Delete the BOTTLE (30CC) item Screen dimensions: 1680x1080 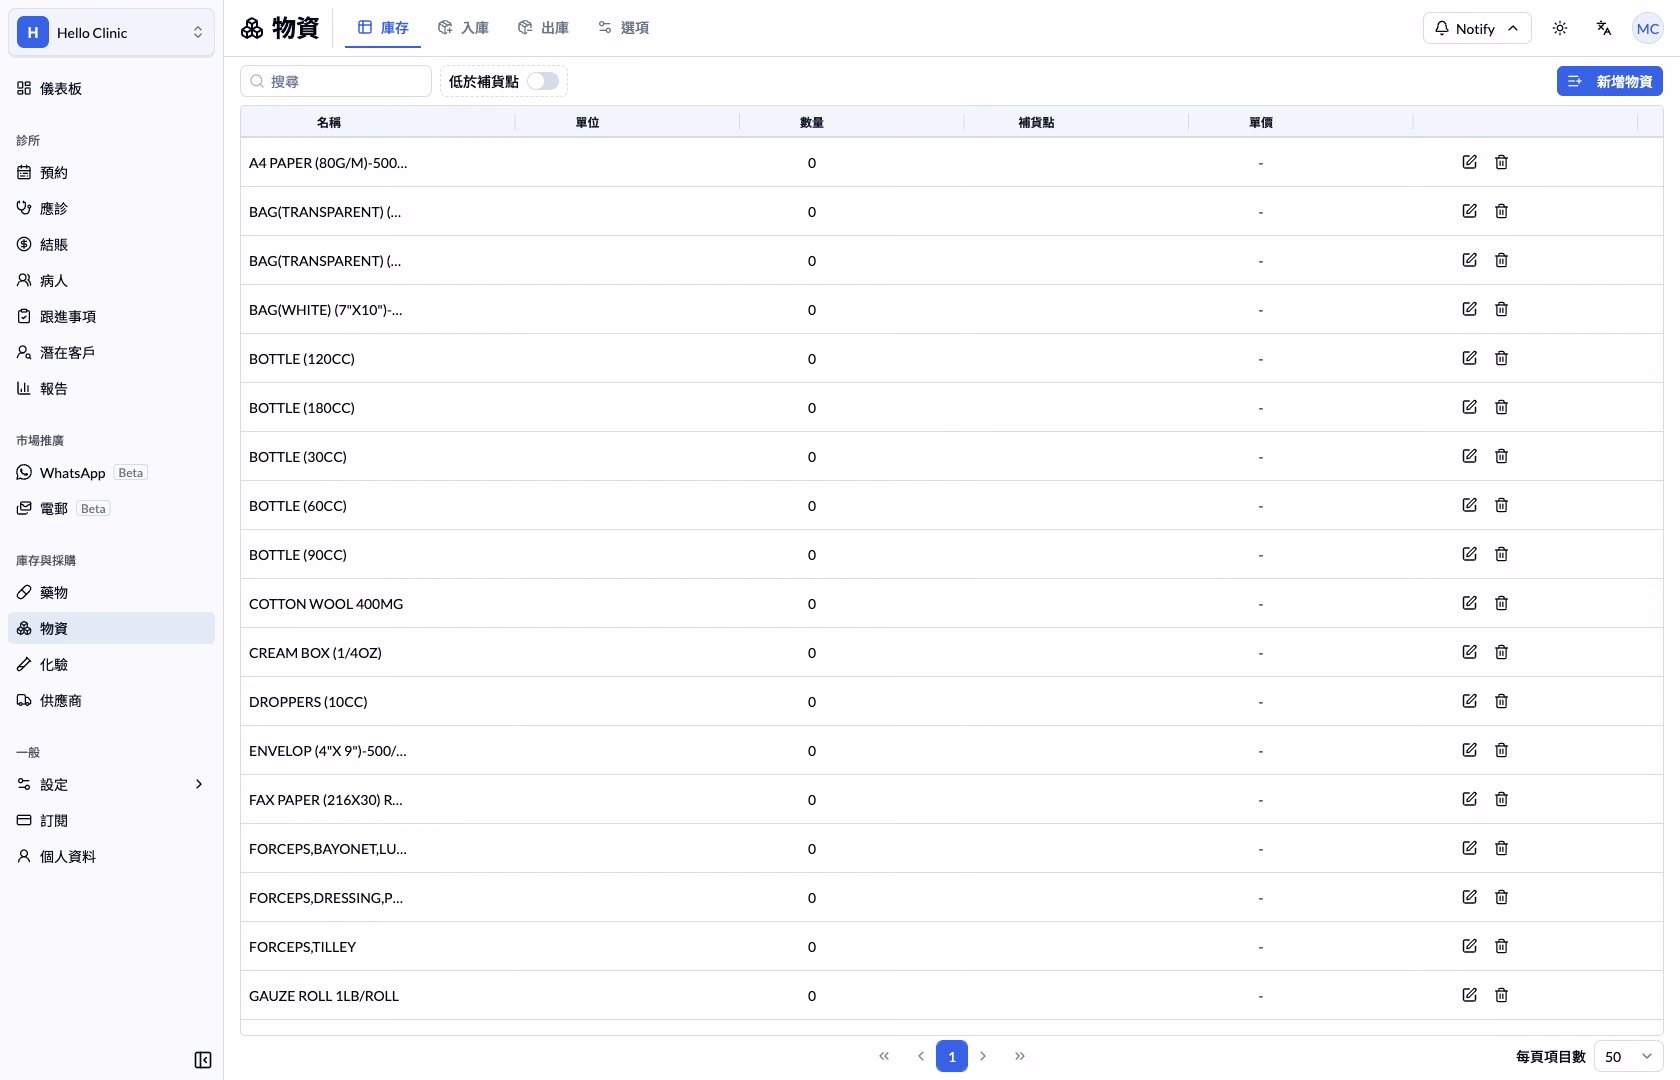(x=1501, y=456)
